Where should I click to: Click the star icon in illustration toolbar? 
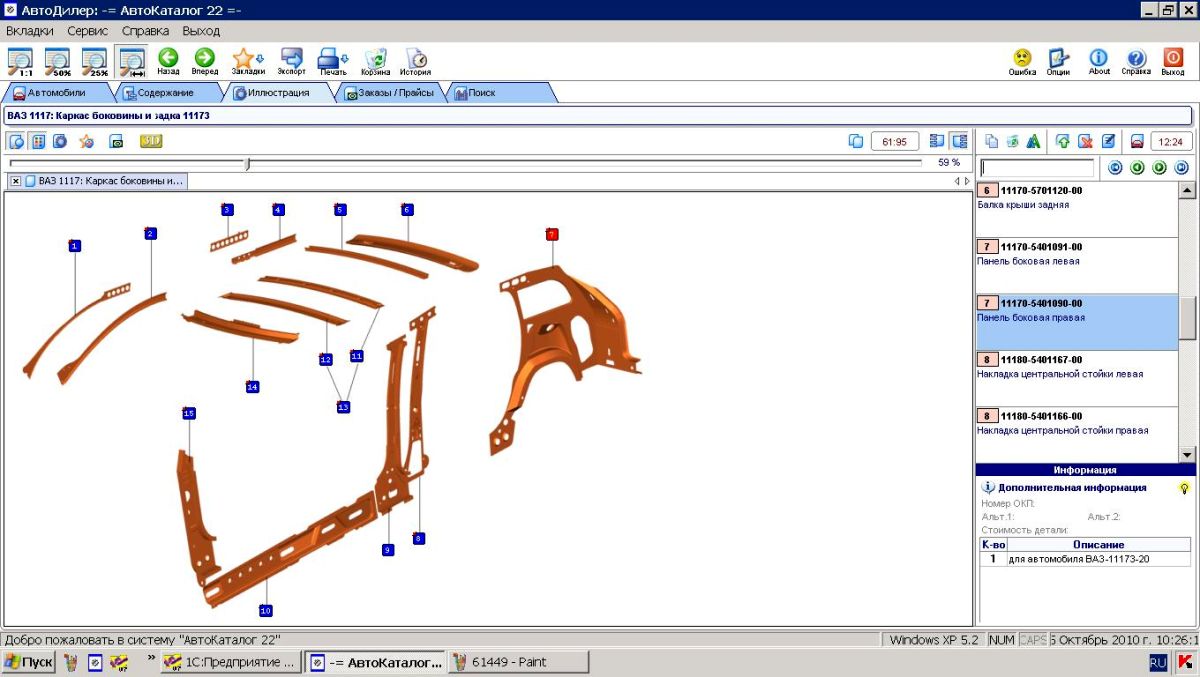87,141
